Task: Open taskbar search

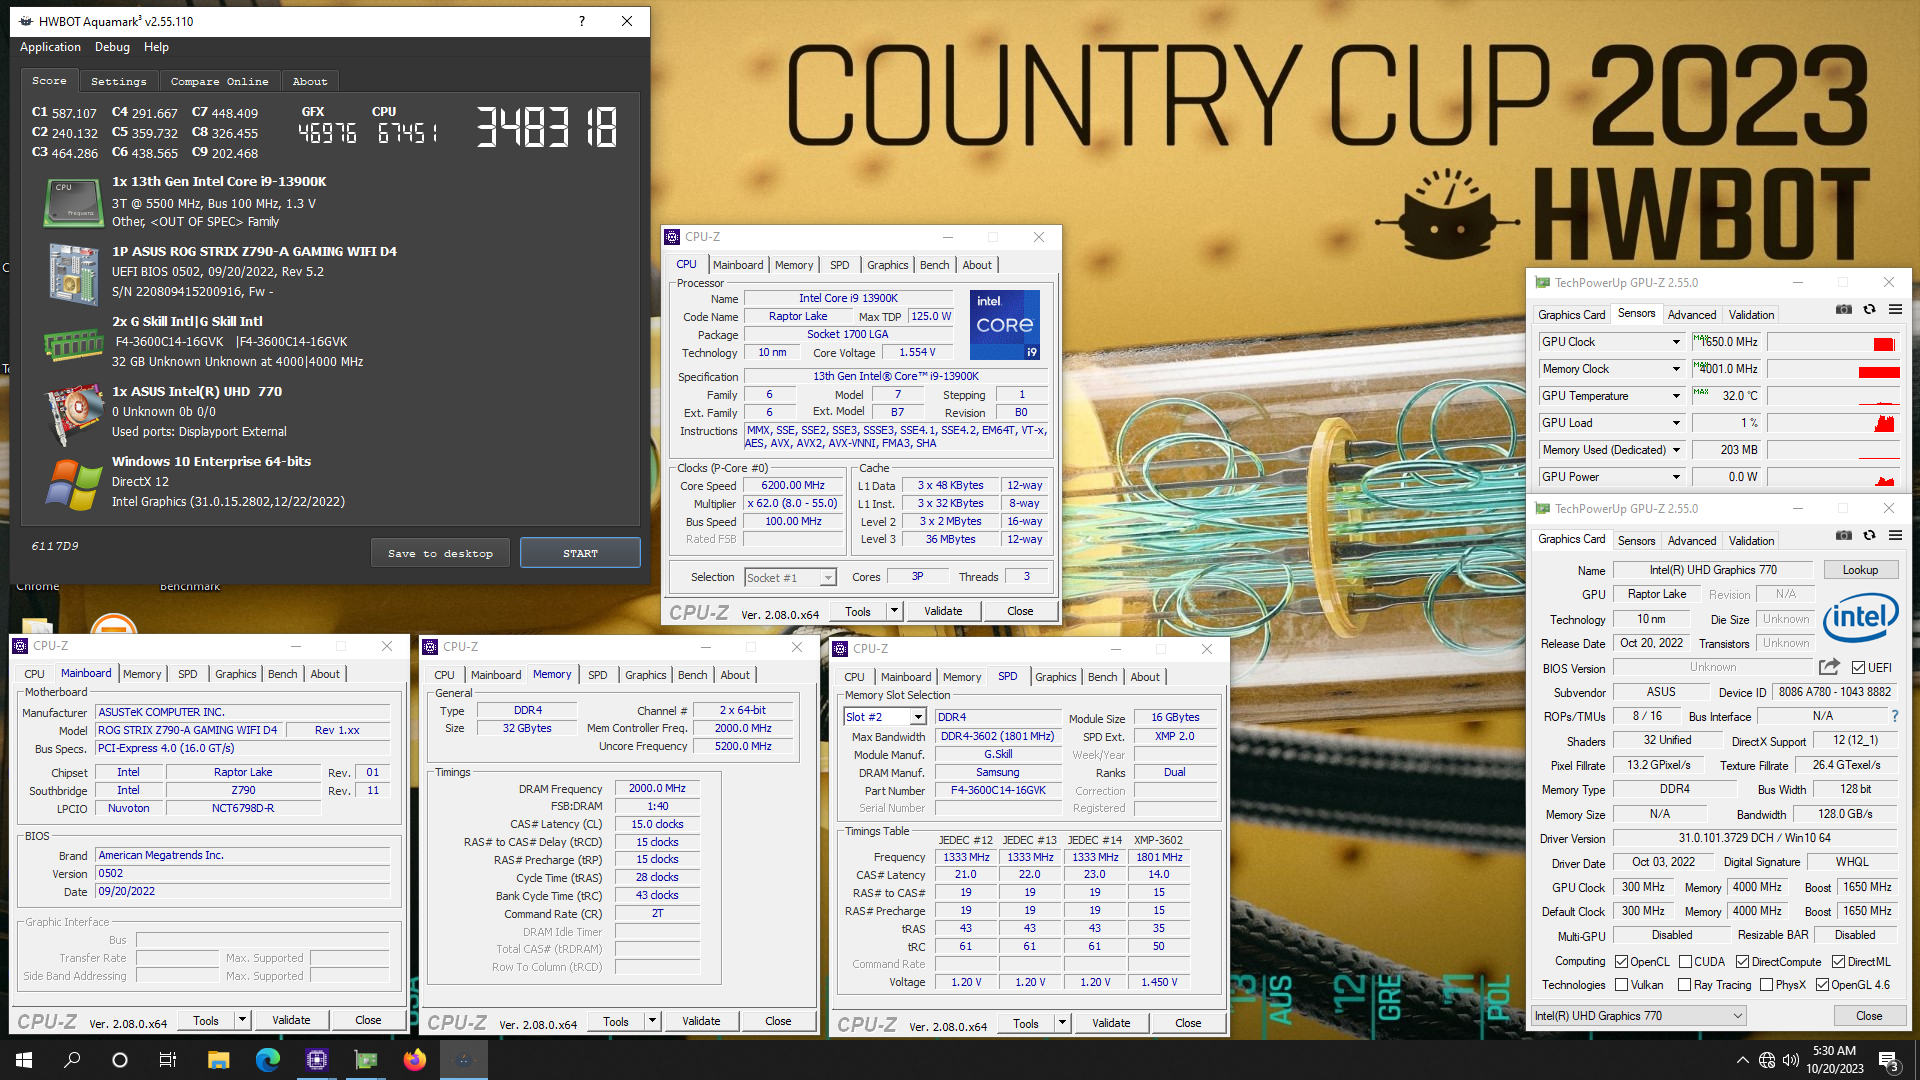Action: (x=72, y=1060)
